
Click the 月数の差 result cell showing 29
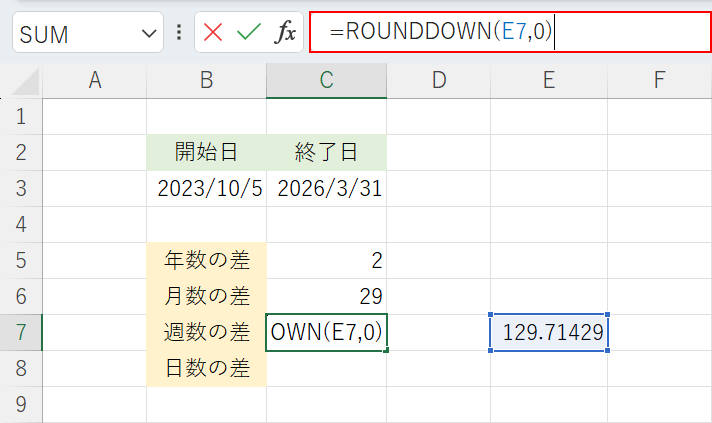pyautogui.click(x=326, y=296)
